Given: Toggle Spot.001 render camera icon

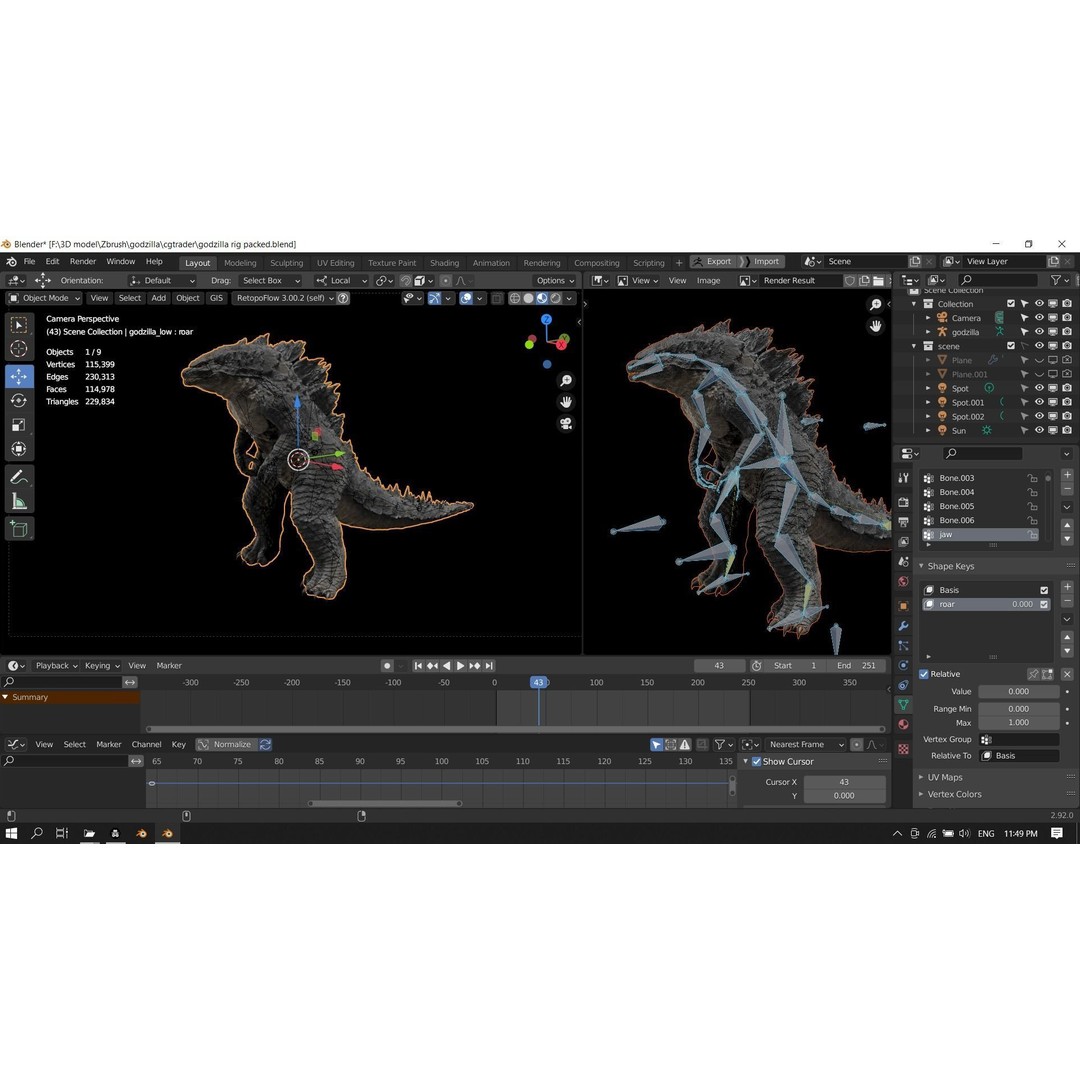Looking at the screenshot, I should (1066, 402).
